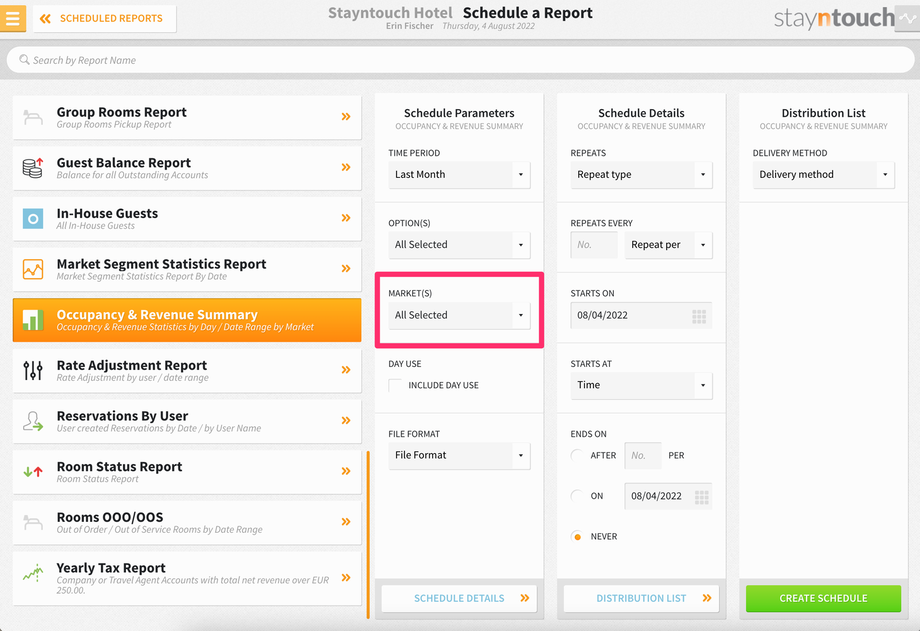Screen dimensions: 920x631
Task: Click the Repeats Every number field
Action: tap(594, 245)
